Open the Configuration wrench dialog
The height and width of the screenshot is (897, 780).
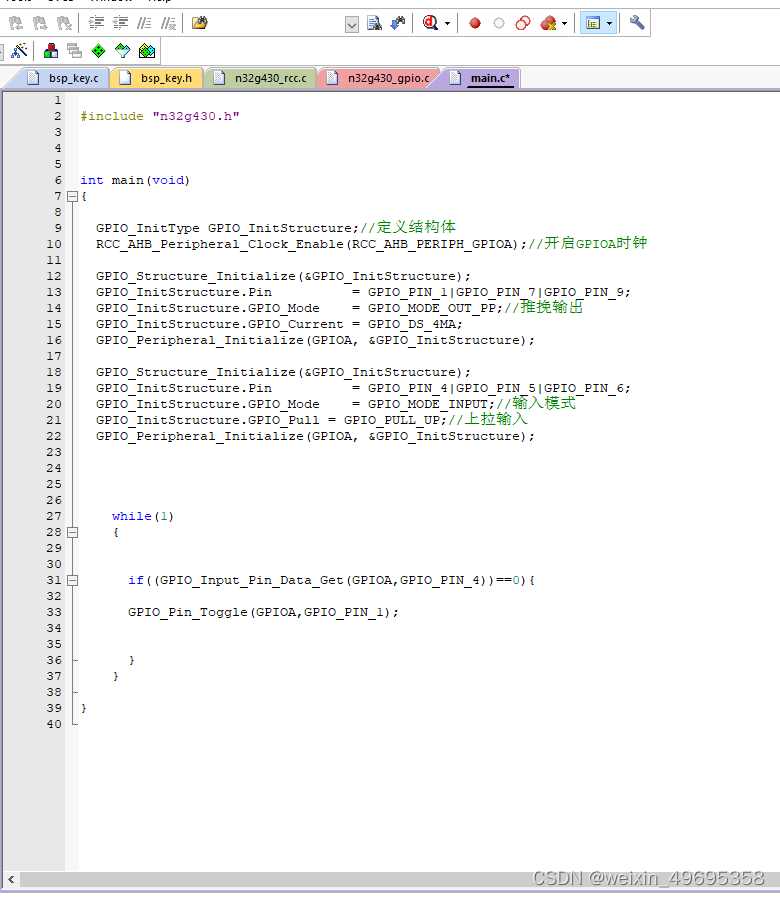click(636, 23)
